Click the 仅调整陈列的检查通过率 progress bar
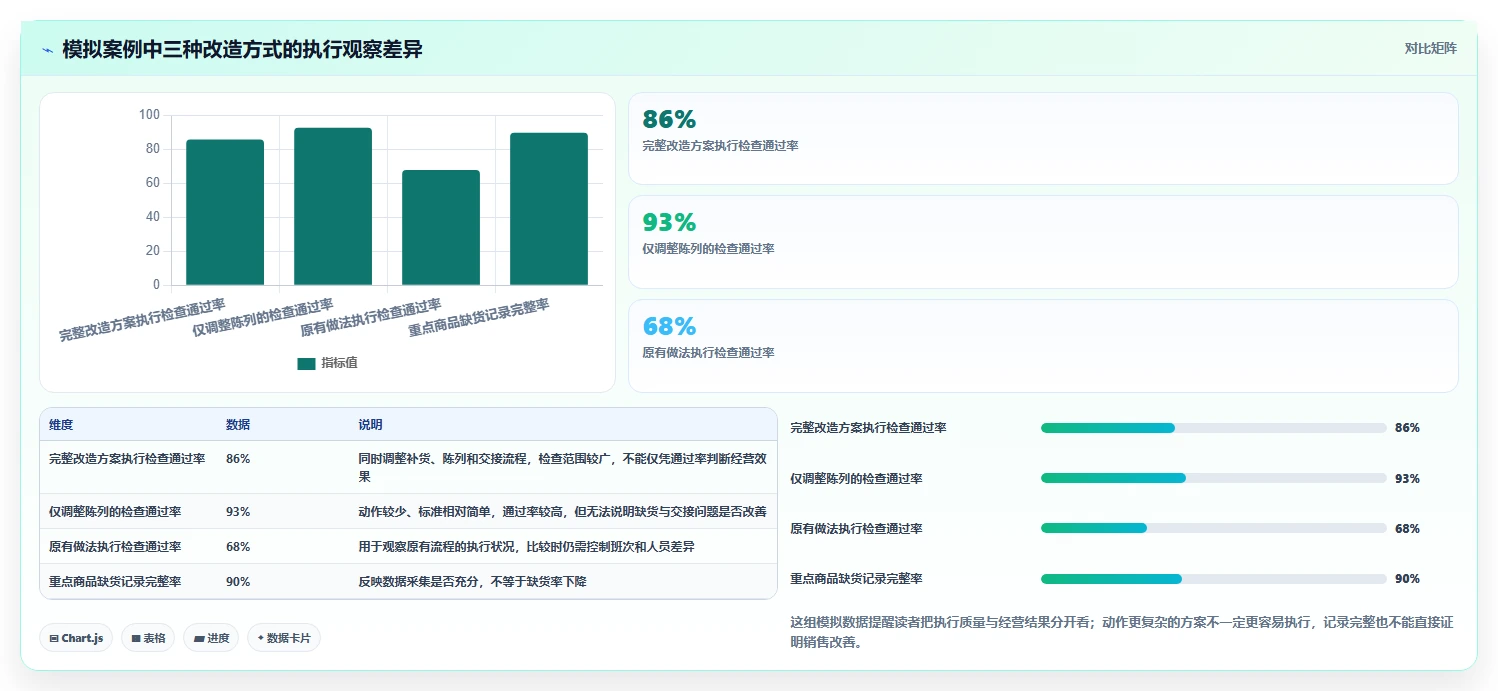 pyautogui.click(x=1214, y=478)
